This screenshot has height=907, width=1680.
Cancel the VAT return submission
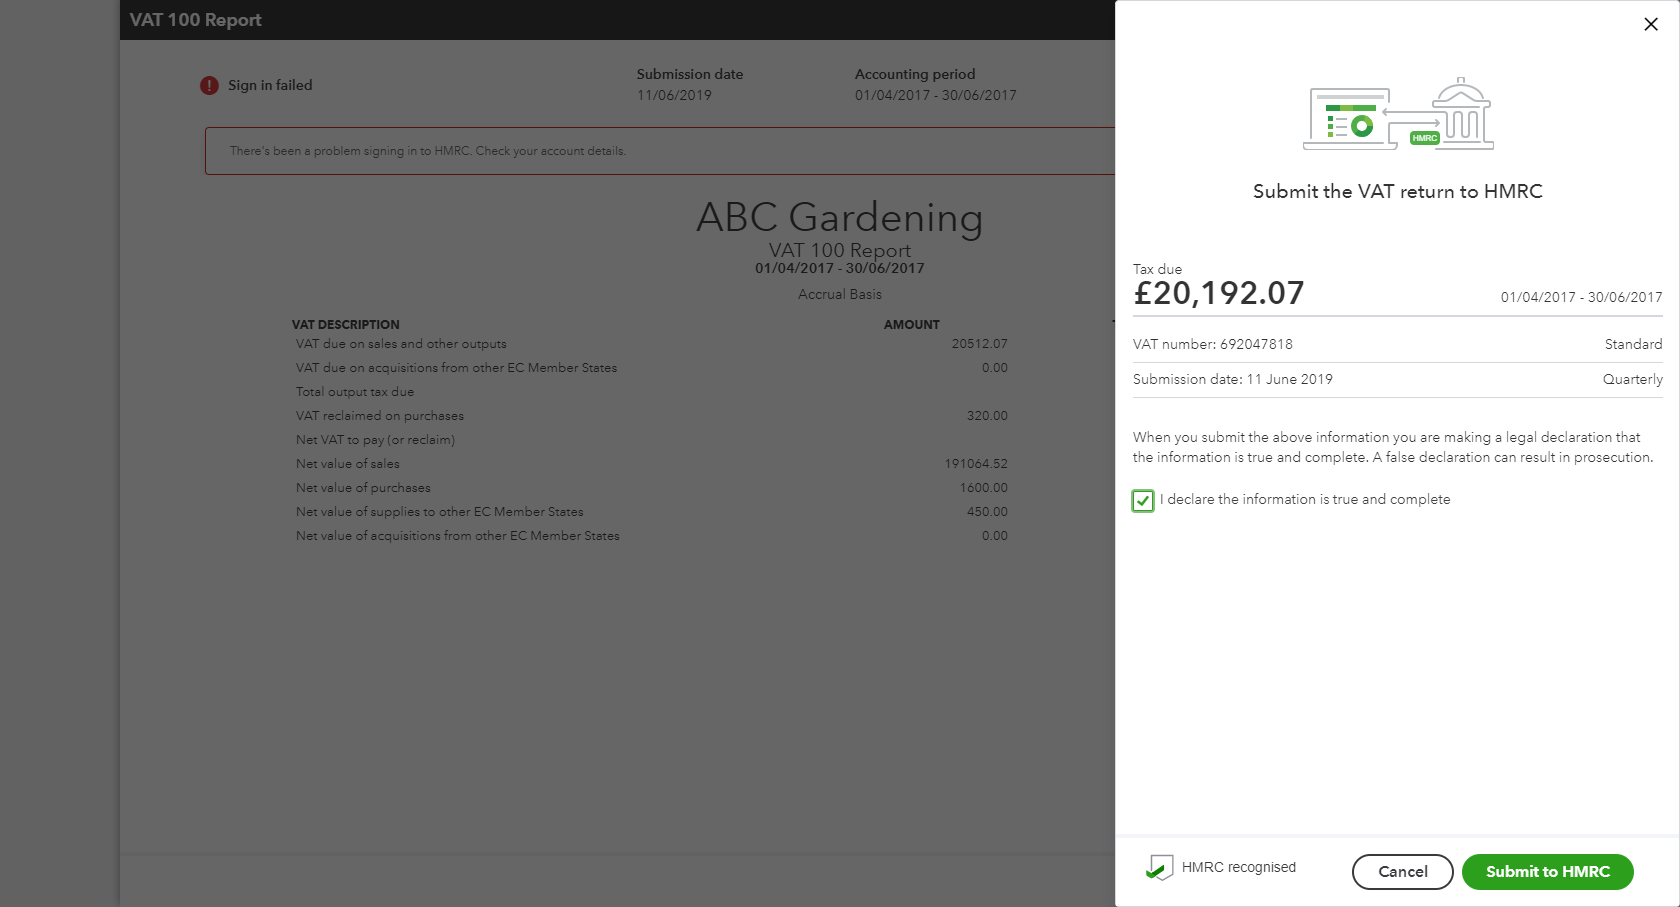[1403, 872]
